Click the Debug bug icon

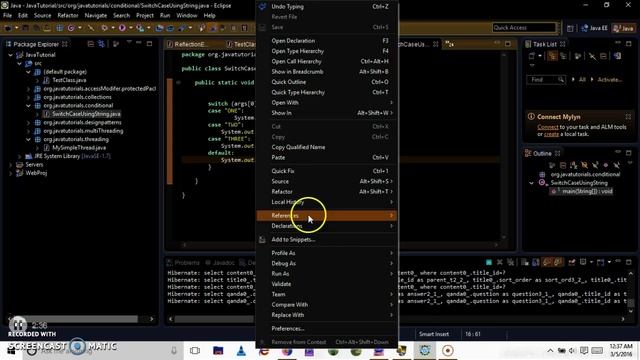[104, 28]
